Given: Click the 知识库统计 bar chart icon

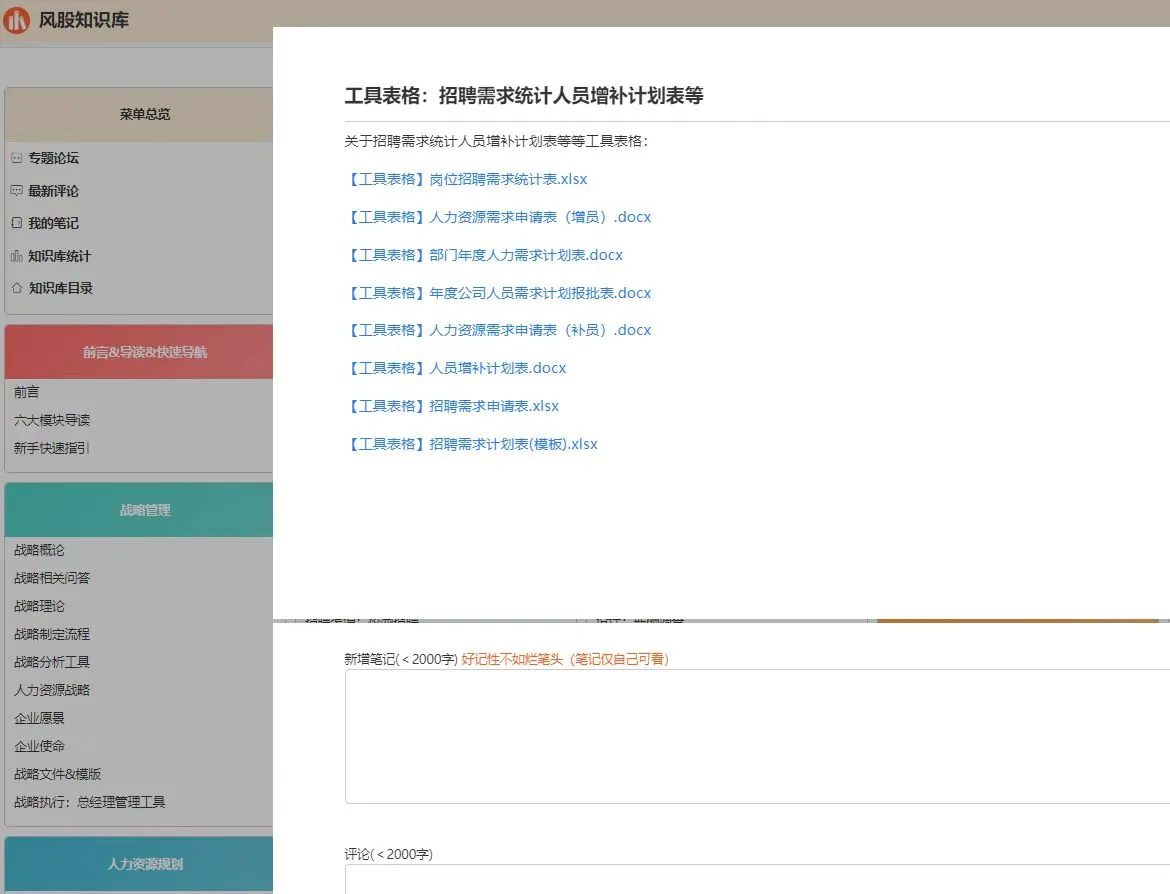Looking at the screenshot, I should click(16, 256).
